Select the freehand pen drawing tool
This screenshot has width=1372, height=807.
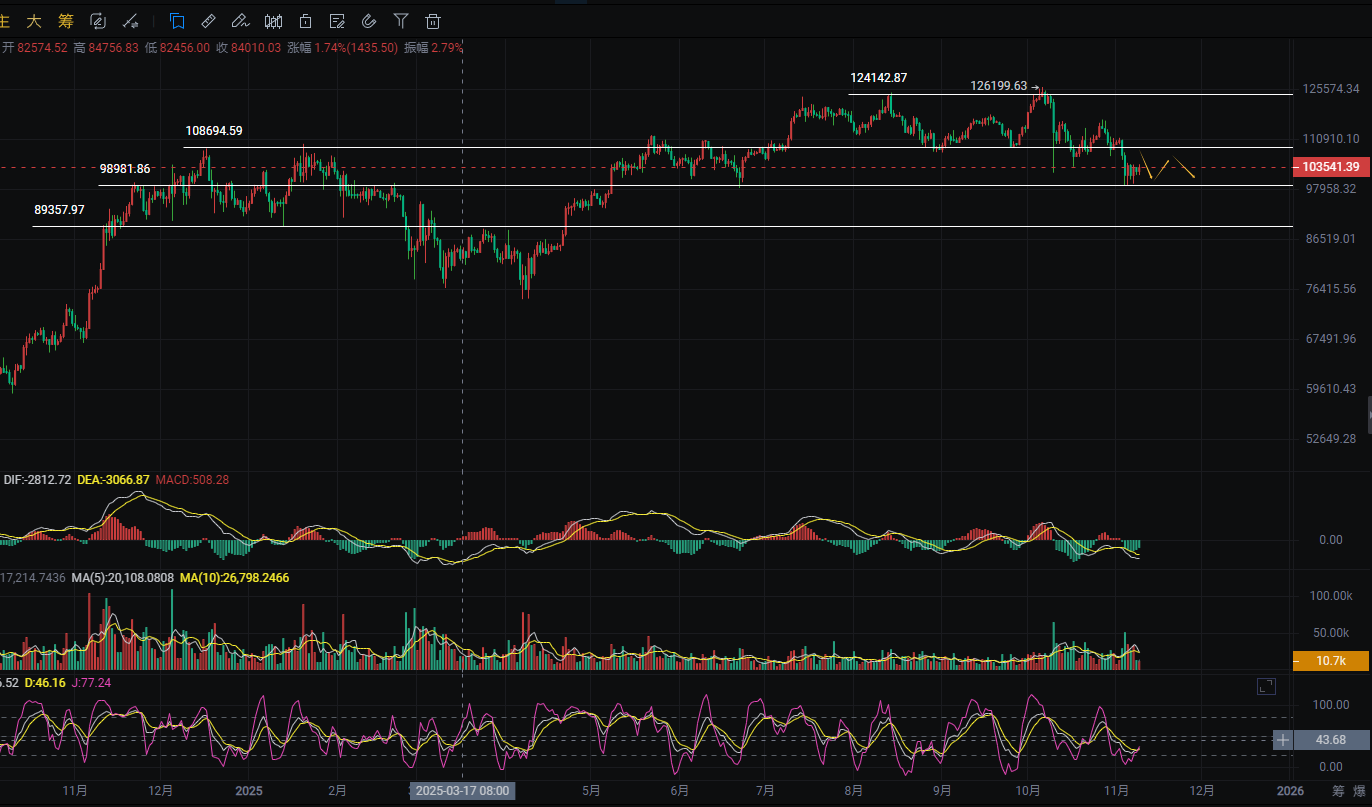click(240, 20)
